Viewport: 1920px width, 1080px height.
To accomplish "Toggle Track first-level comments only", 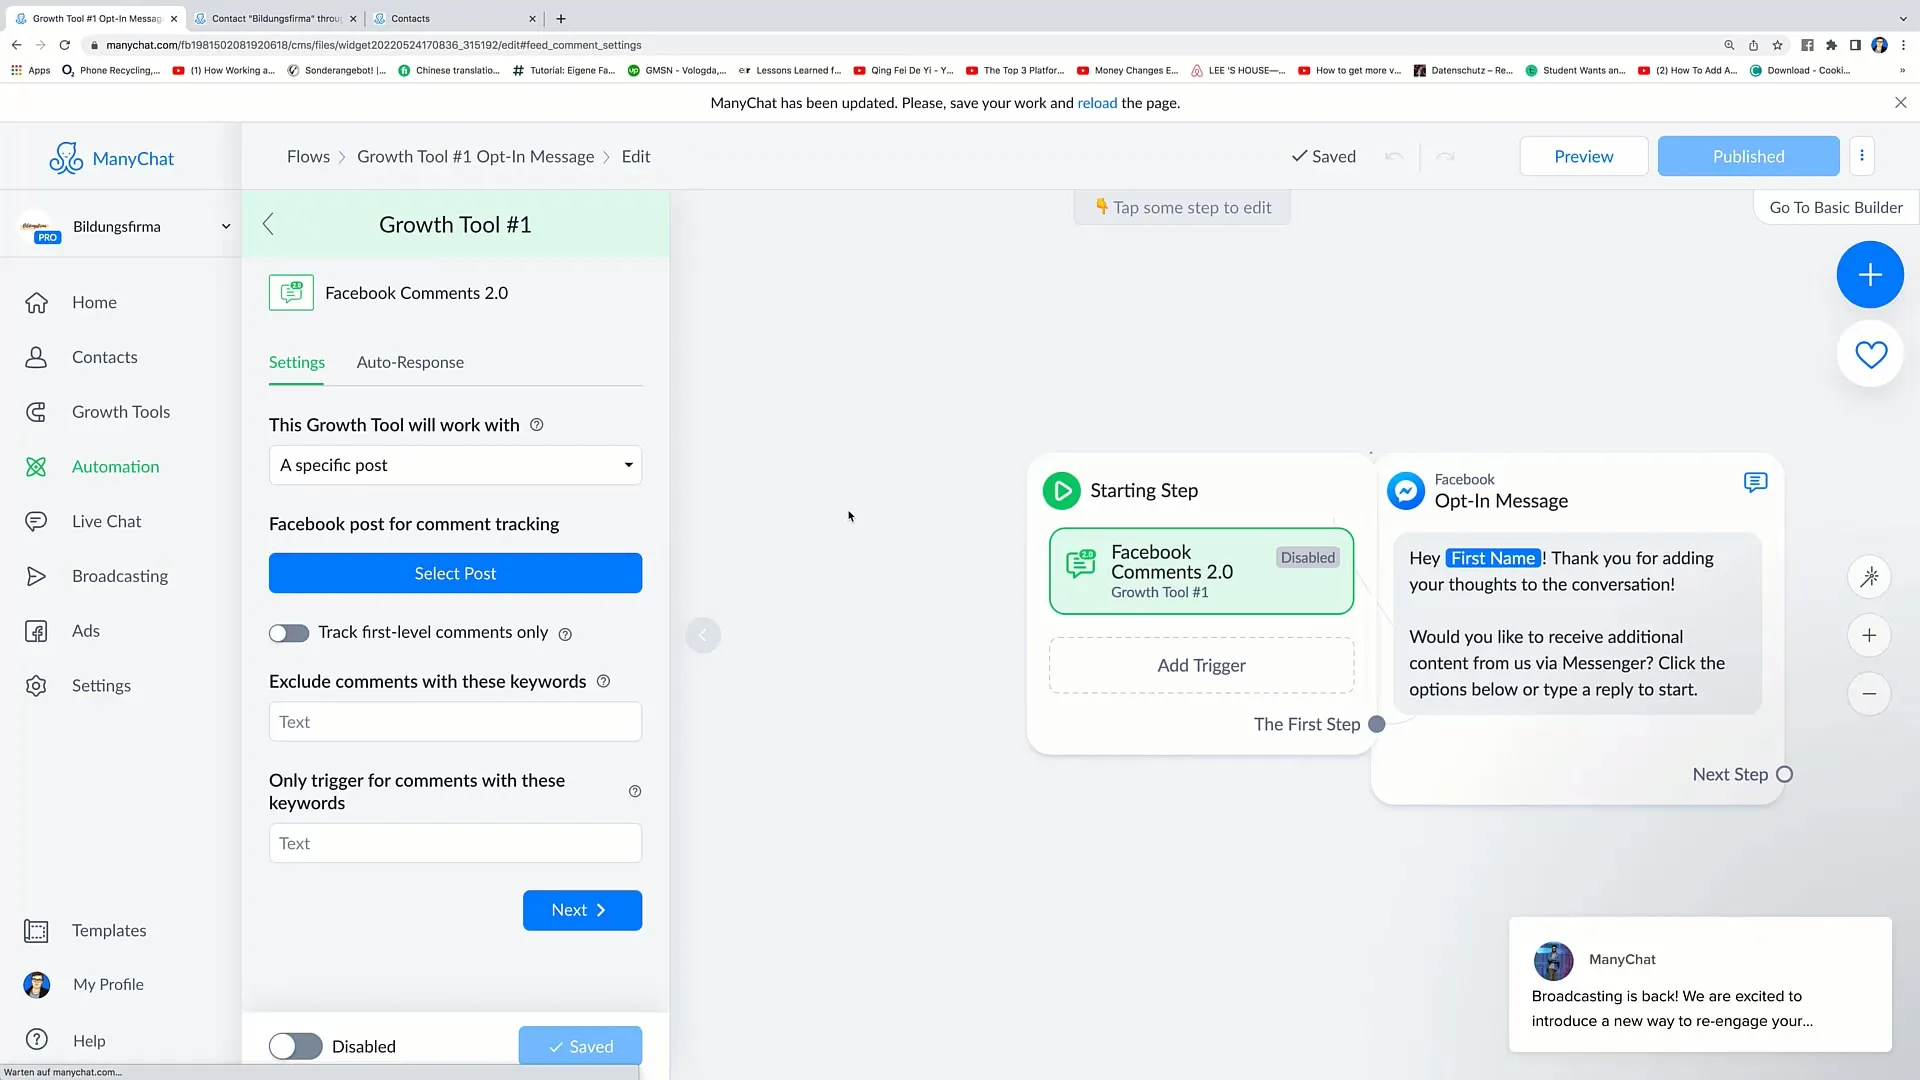I will click(289, 633).
